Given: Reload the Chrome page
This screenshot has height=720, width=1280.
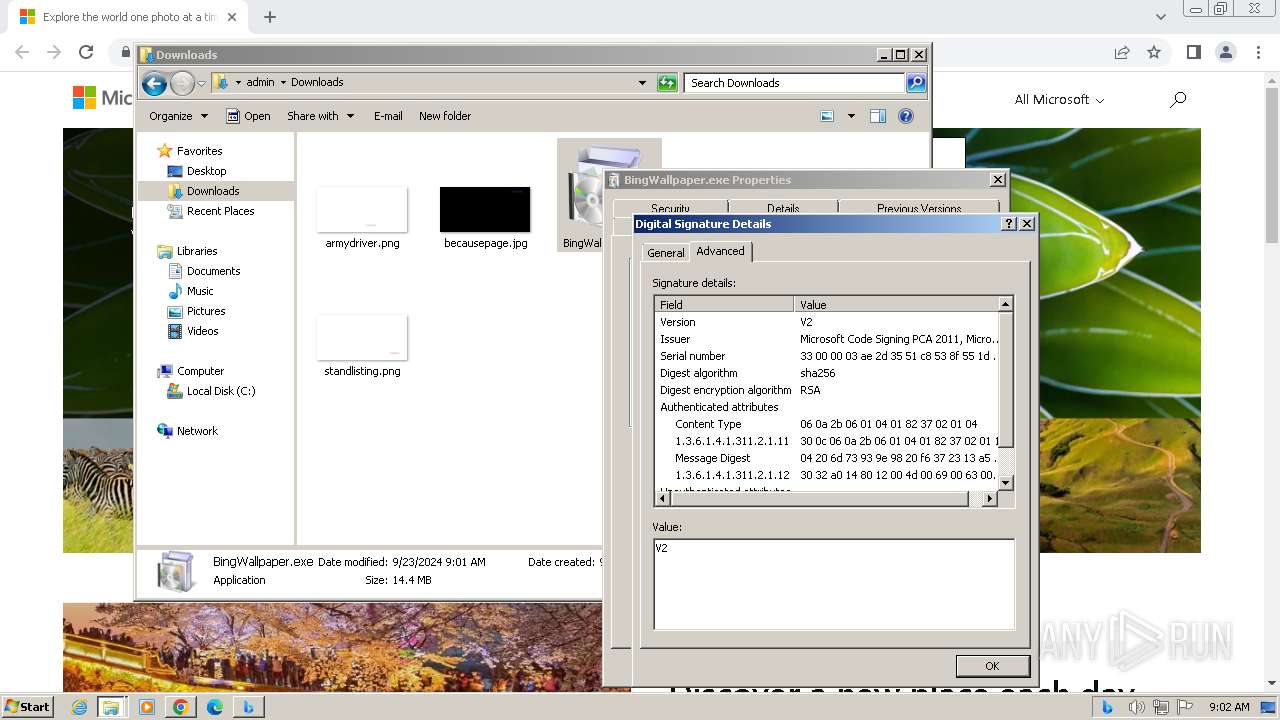Looking at the screenshot, I should point(86,52).
